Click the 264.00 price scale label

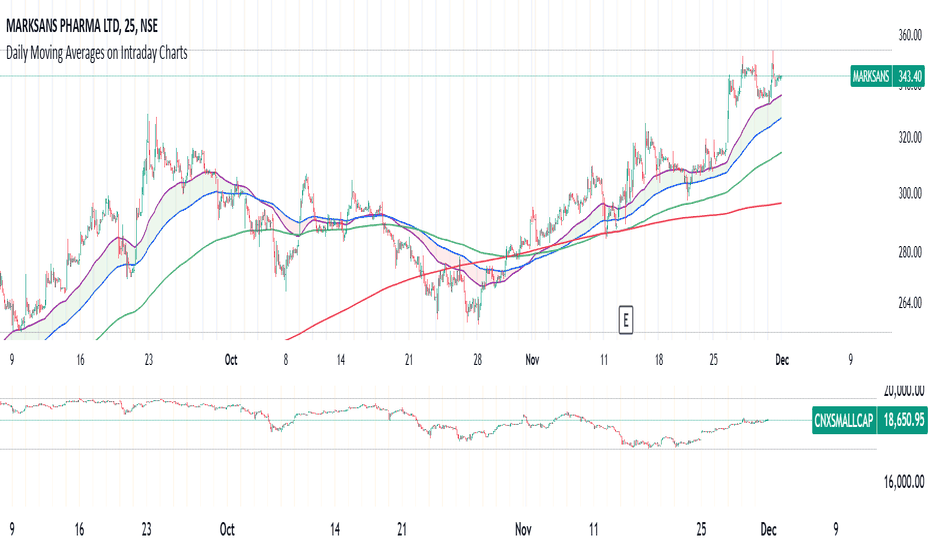pyautogui.click(x=910, y=303)
